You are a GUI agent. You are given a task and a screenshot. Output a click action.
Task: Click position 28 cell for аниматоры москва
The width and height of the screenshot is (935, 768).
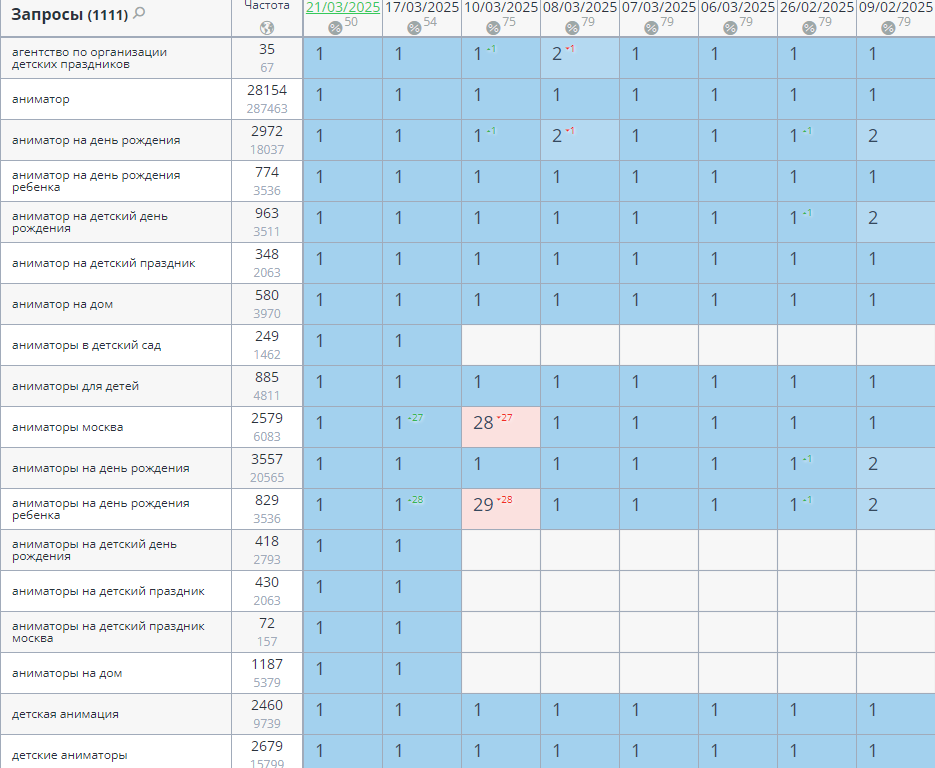(x=501, y=427)
